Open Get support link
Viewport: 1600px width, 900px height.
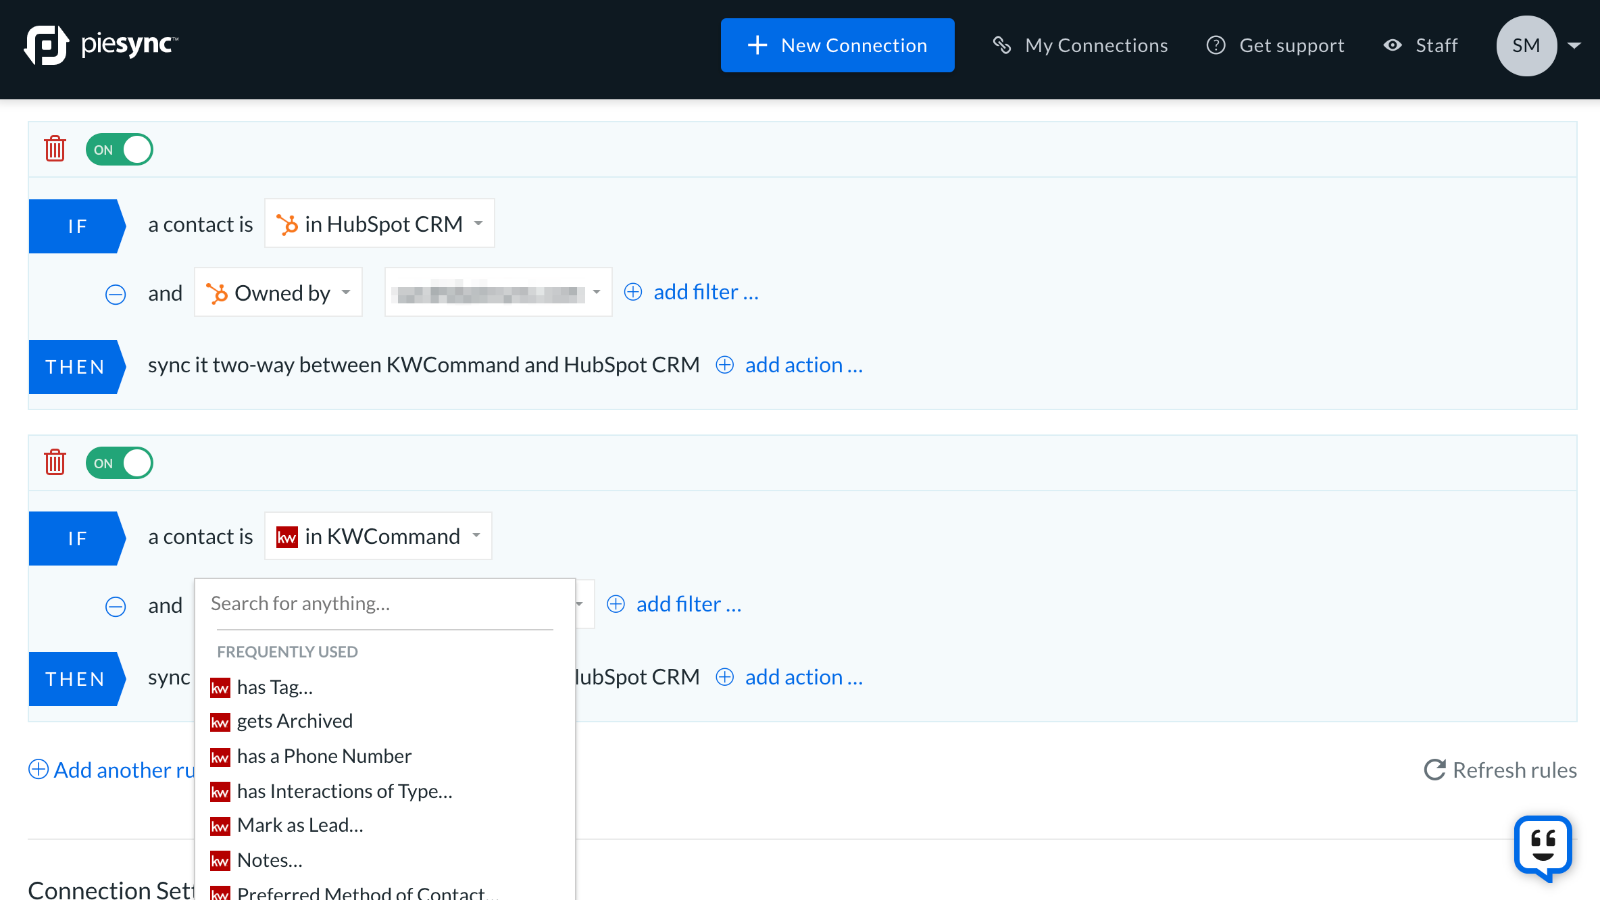pyautogui.click(x=1275, y=45)
